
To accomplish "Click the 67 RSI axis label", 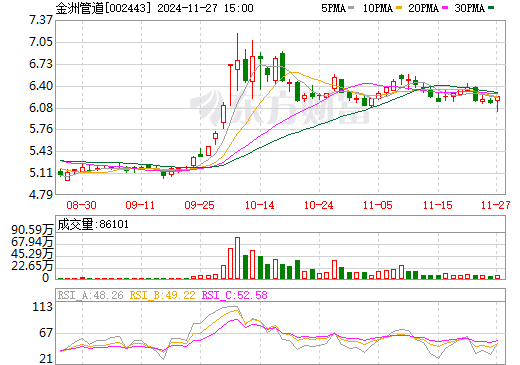I will tap(46, 333).
